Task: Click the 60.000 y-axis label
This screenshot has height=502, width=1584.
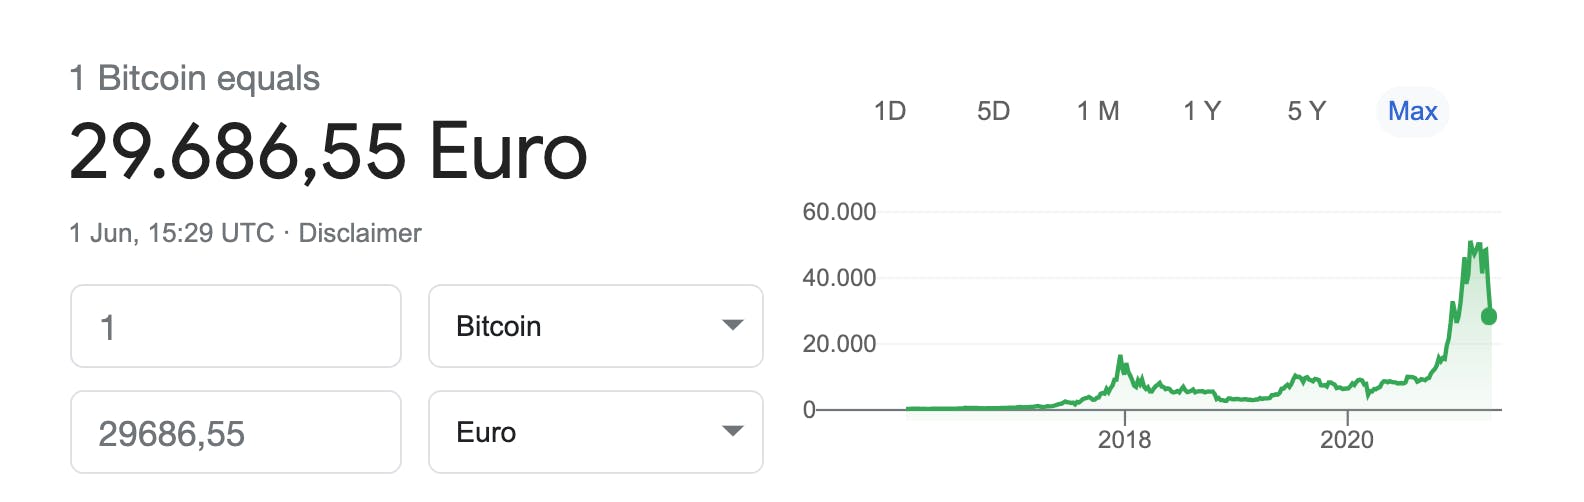Action: [839, 212]
